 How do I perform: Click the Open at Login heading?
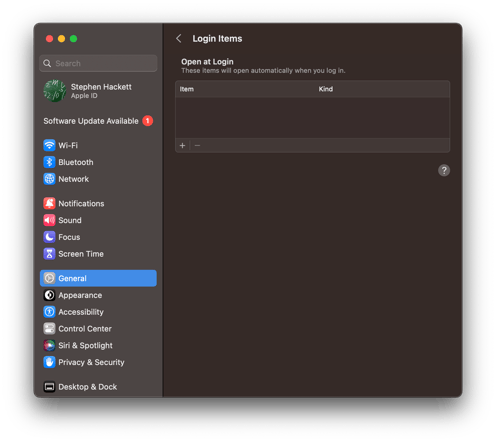[207, 62]
